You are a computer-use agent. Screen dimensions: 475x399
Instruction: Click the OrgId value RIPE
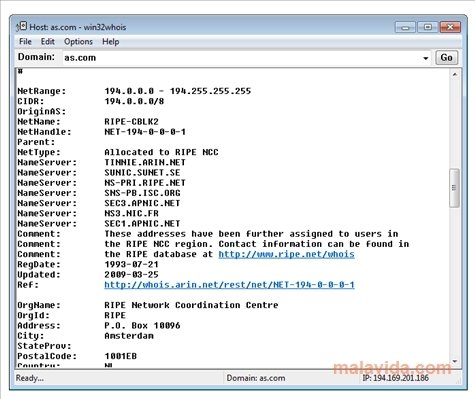click(x=115, y=315)
